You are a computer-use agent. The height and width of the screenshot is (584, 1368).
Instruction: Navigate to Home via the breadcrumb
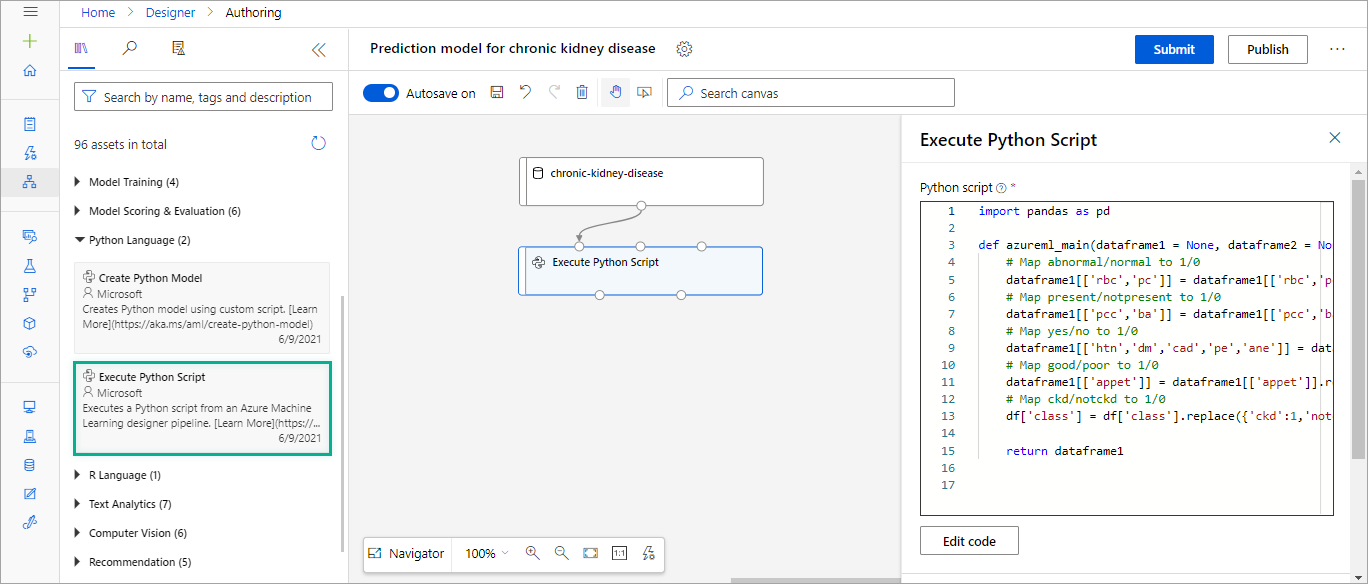click(97, 12)
